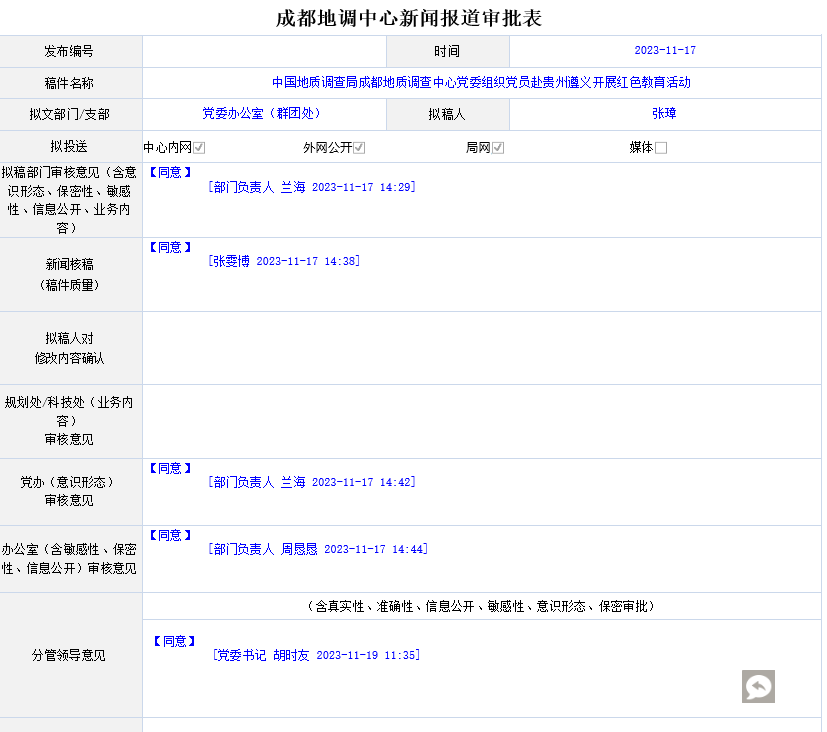Toggle the 中心内网 checkbox
The image size is (827, 732).
pyautogui.click(x=199, y=148)
